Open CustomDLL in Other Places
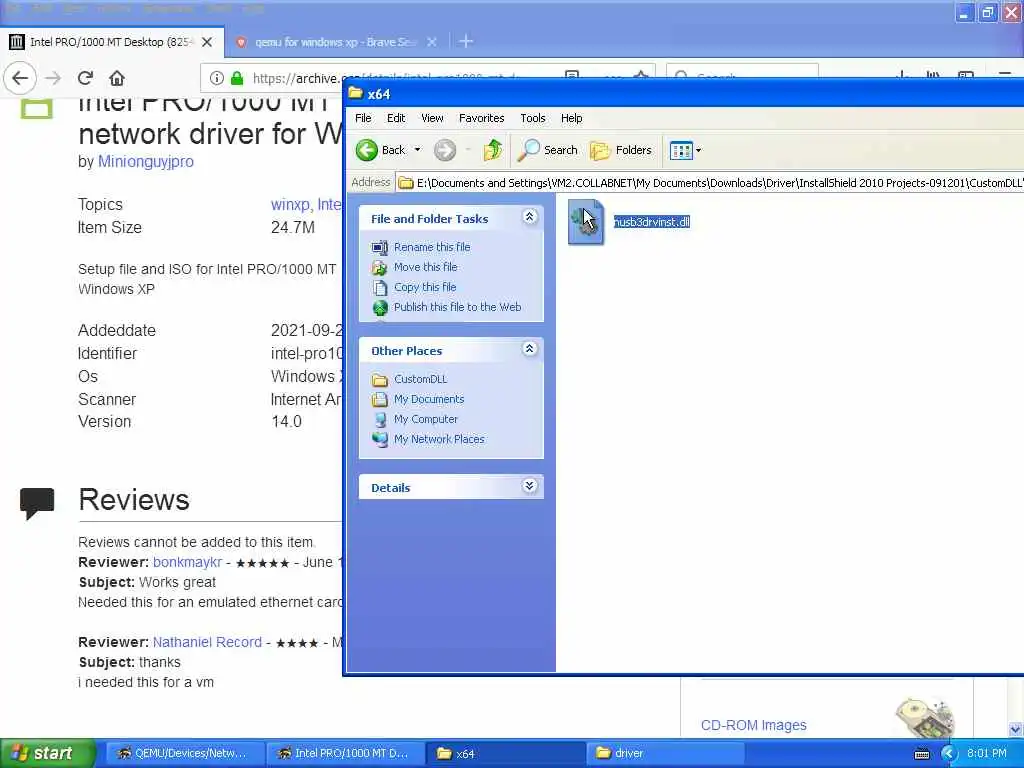This screenshot has height=768, width=1024. 420,379
